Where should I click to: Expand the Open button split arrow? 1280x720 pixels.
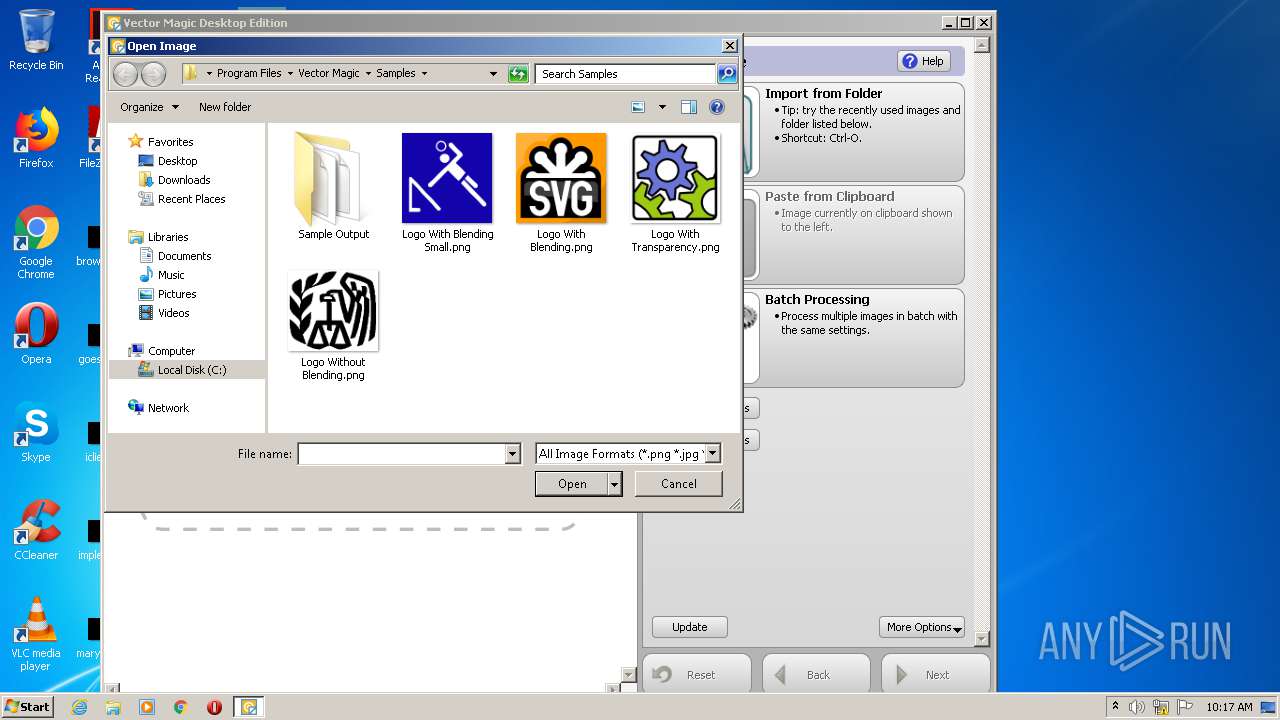point(615,484)
